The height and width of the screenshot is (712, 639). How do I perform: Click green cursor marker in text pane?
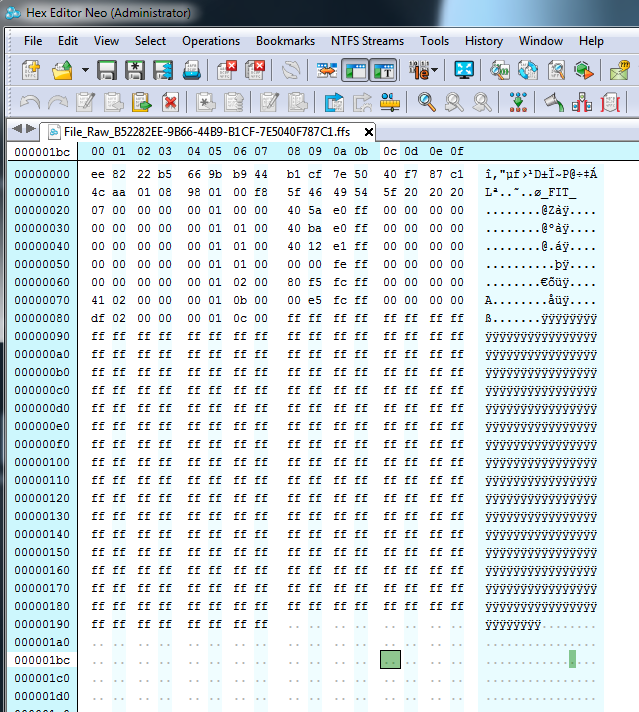(572, 659)
